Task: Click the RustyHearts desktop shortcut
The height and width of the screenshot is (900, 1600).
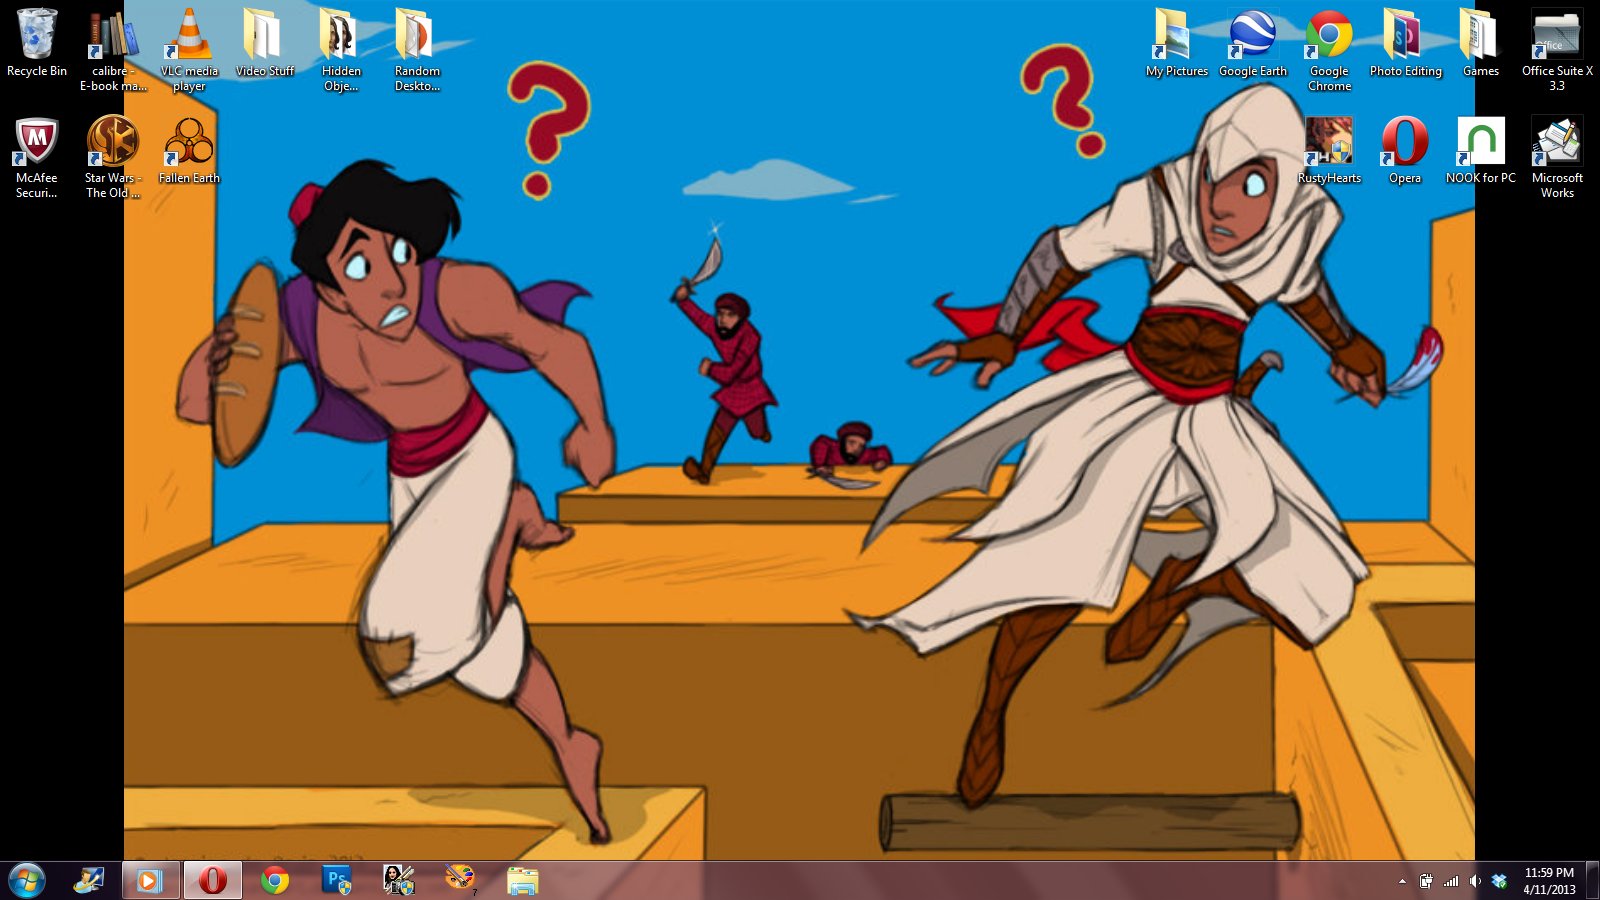Action: tap(1329, 143)
